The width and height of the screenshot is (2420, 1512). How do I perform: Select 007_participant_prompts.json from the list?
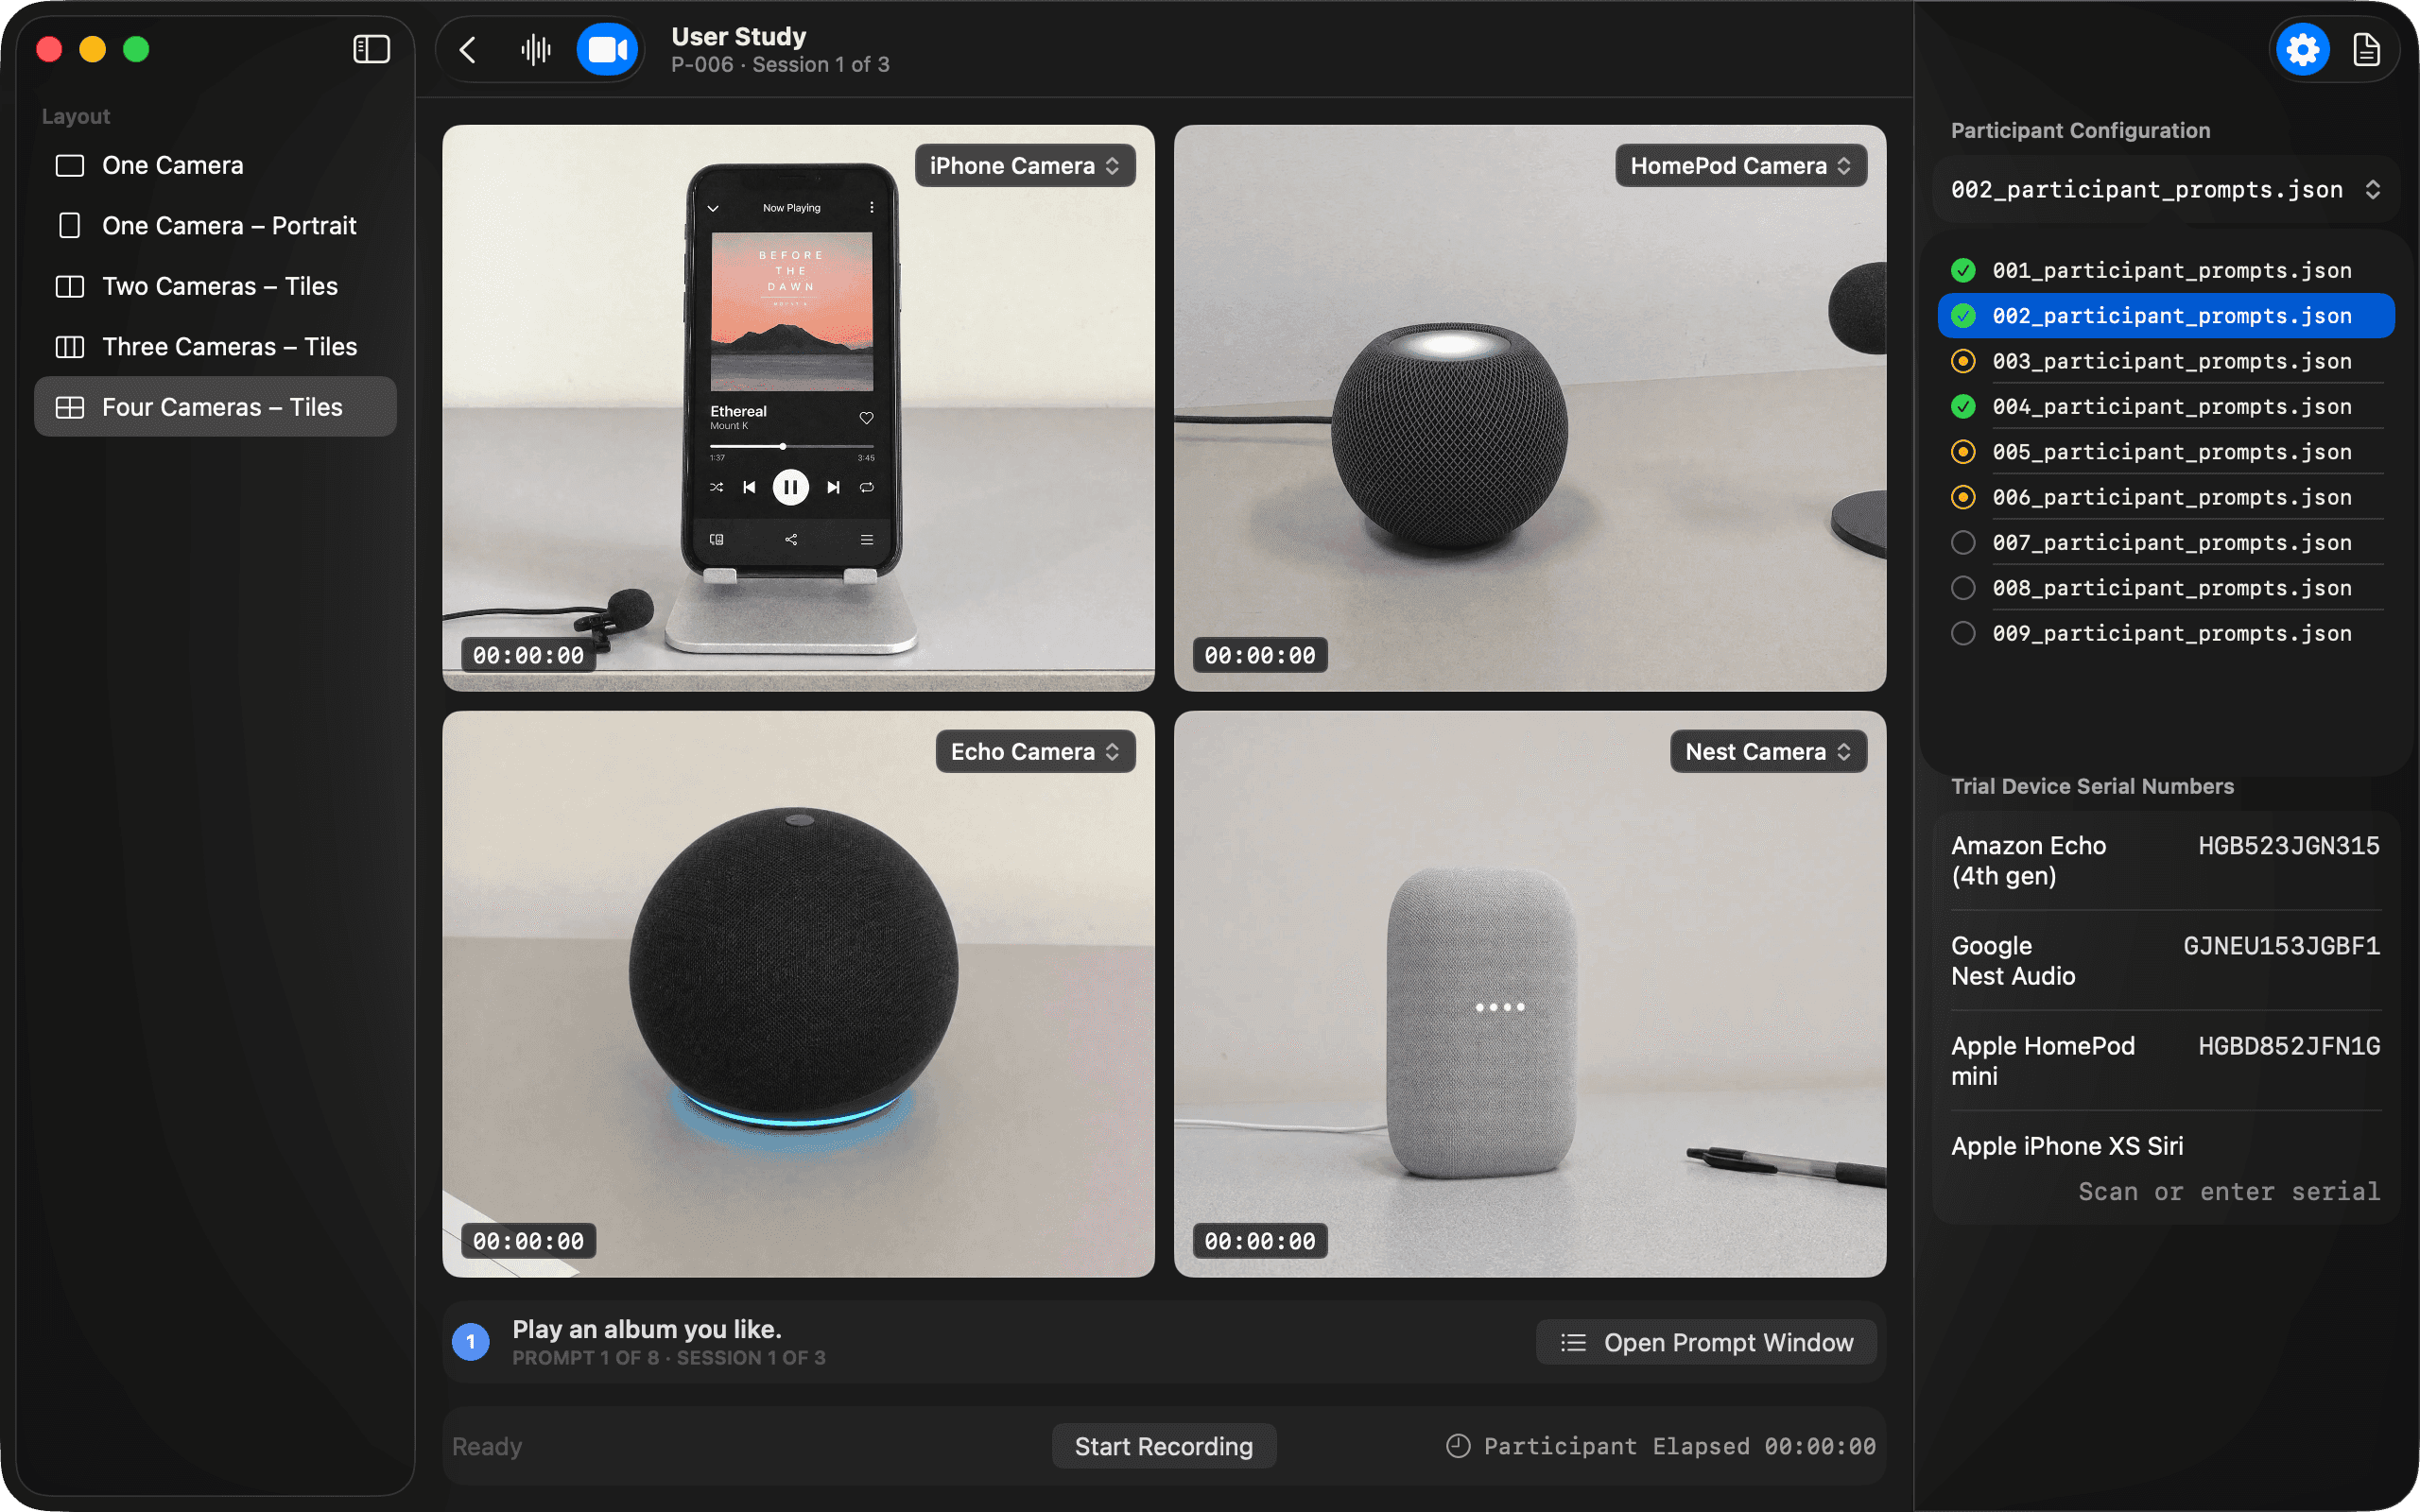tap(2166, 542)
